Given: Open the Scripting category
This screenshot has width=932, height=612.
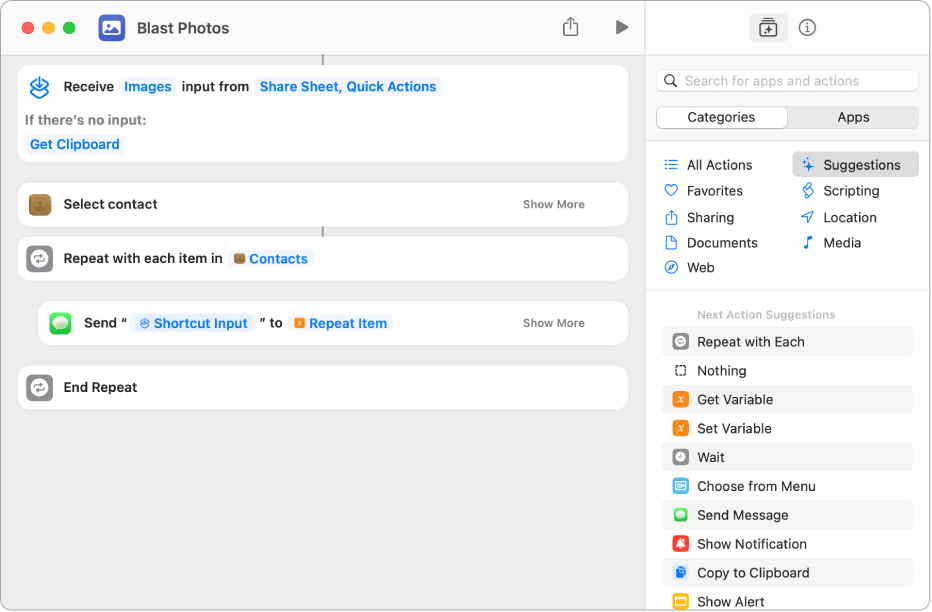Looking at the screenshot, I should 850,191.
